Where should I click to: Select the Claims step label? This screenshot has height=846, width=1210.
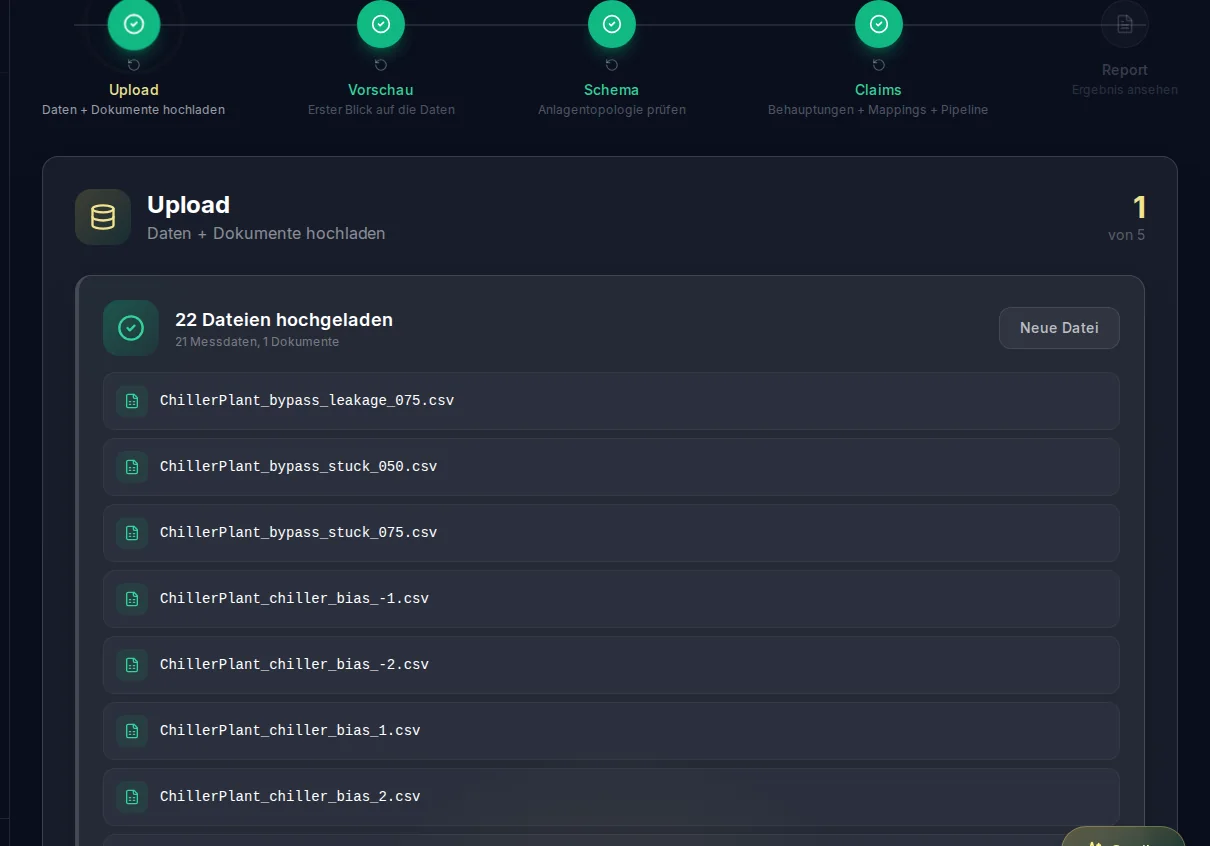pyautogui.click(x=878, y=90)
